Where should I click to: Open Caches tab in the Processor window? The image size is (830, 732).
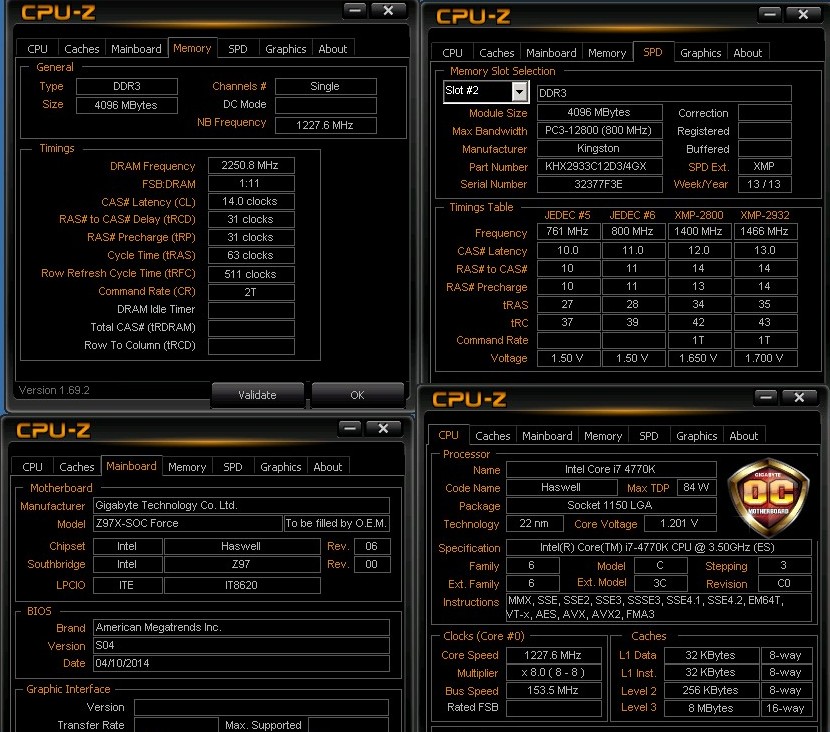(492, 436)
